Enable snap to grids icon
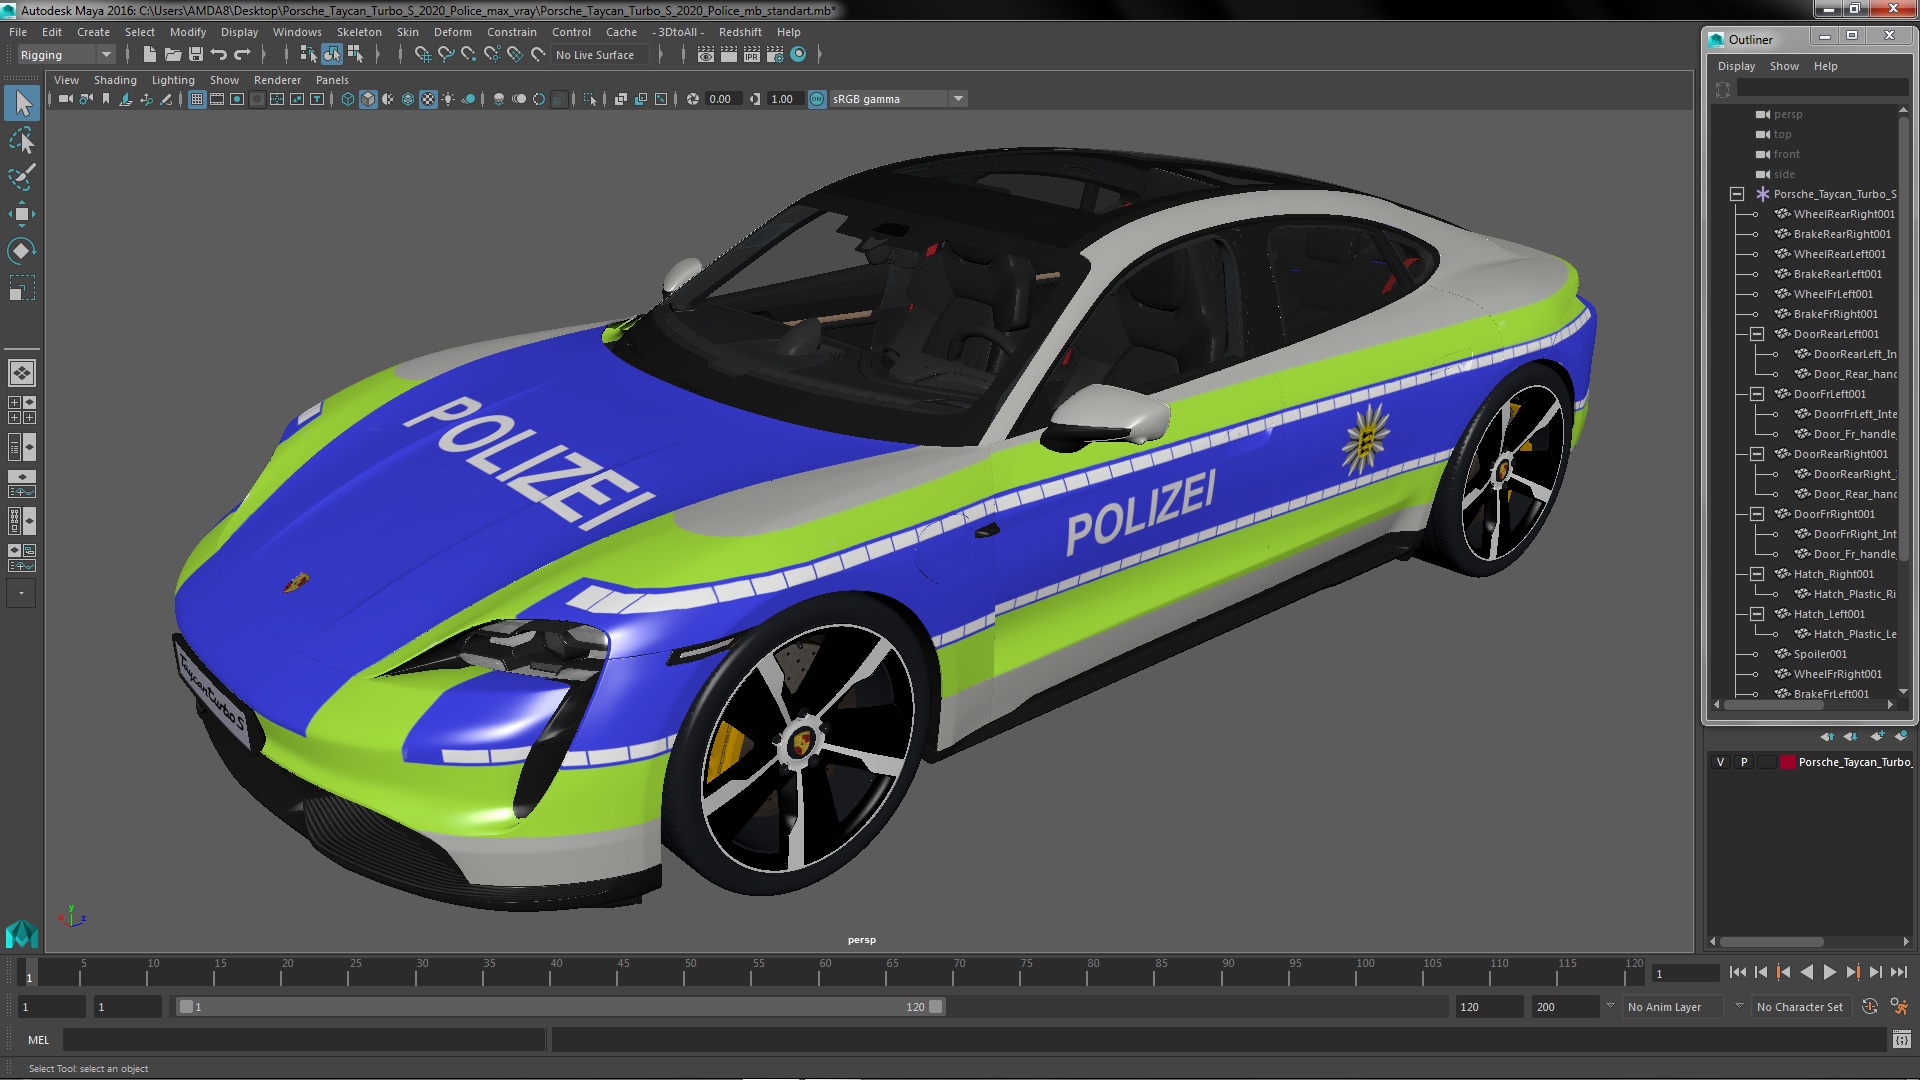 tap(423, 55)
